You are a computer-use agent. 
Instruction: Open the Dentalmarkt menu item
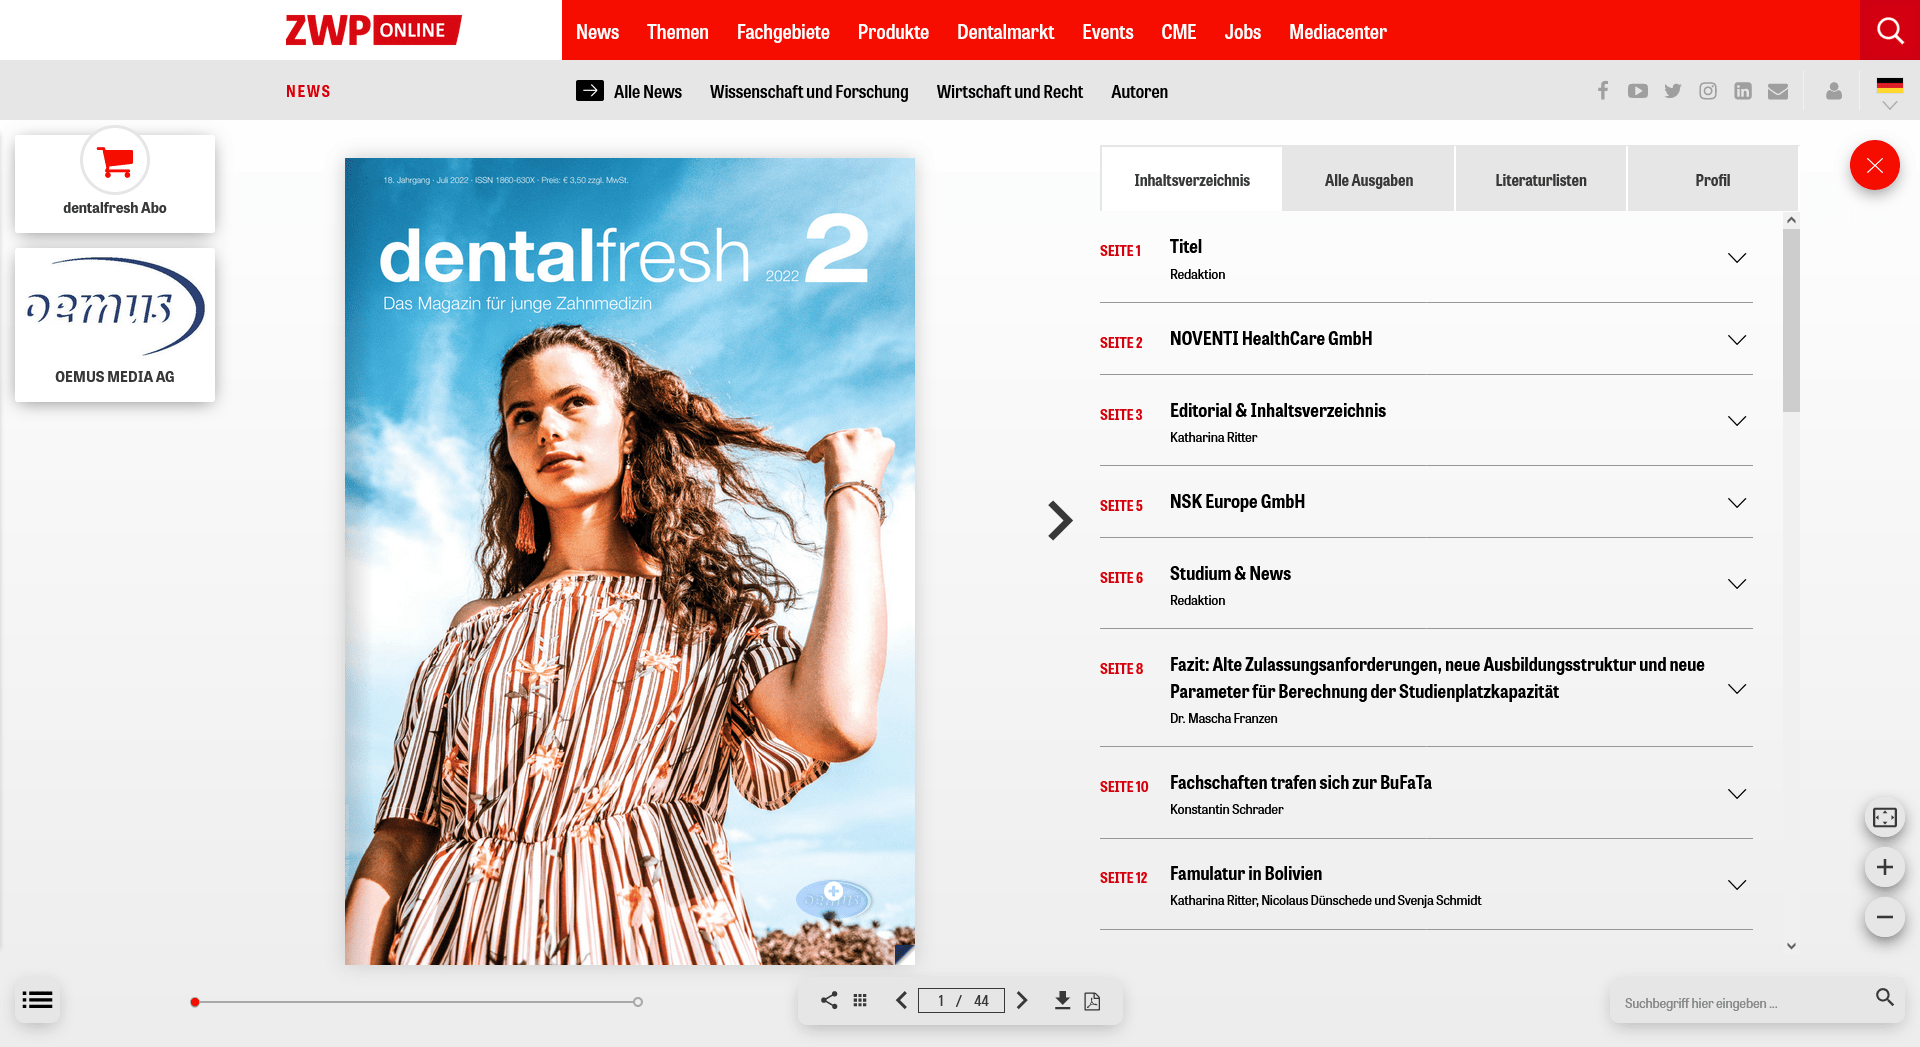pyautogui.click(x=1005, y=32)
